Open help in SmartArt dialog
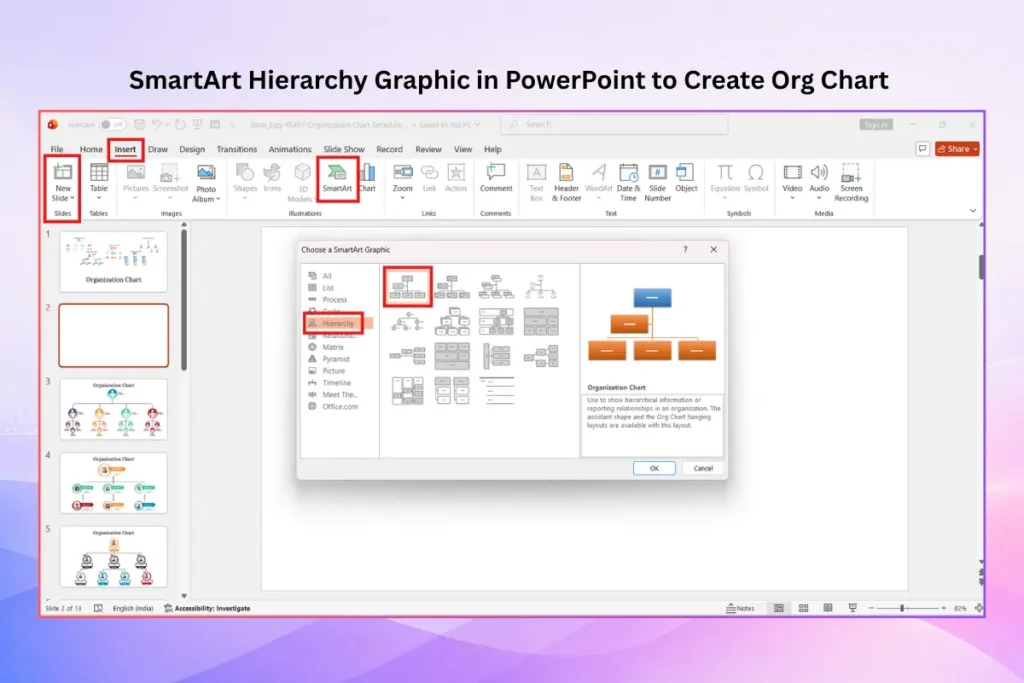1024x683 pixels. click(685, 249)
